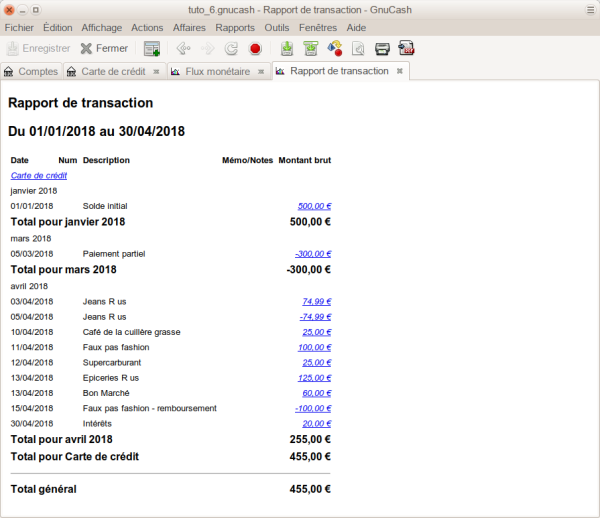
Task: Open the Outils menu
Action: pyautogui.click(x=277, y=28)
